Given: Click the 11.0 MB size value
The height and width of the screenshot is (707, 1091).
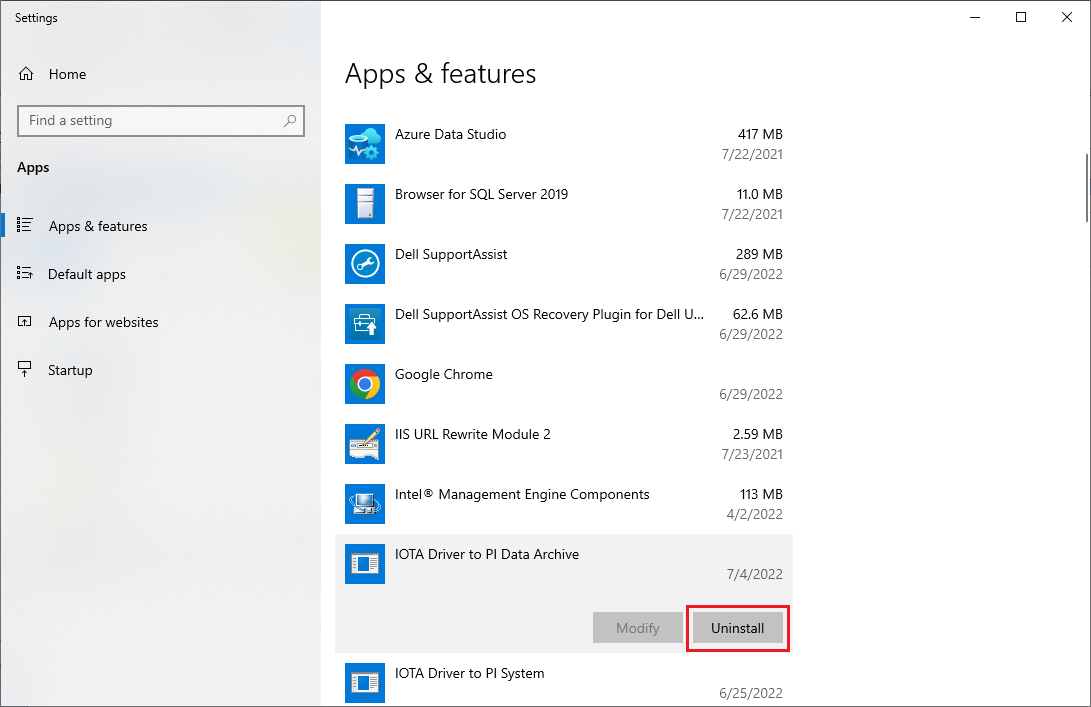Looking at the screenshot, I should point(760,194).
